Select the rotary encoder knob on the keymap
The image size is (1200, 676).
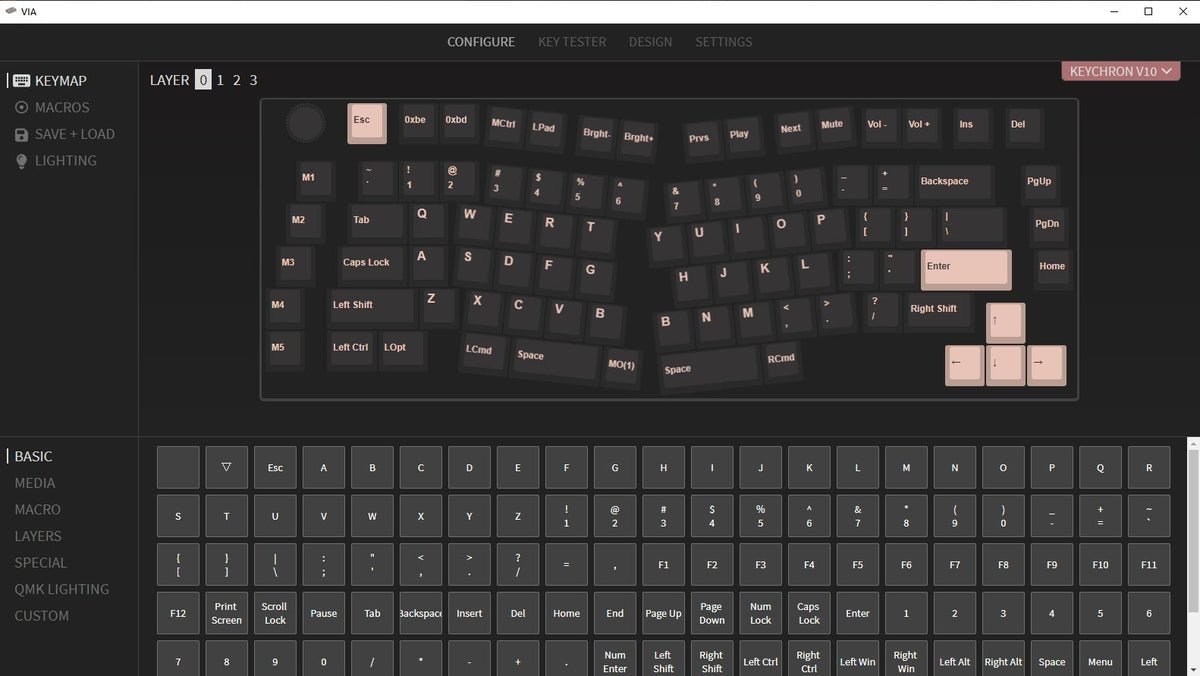[305, 123]
